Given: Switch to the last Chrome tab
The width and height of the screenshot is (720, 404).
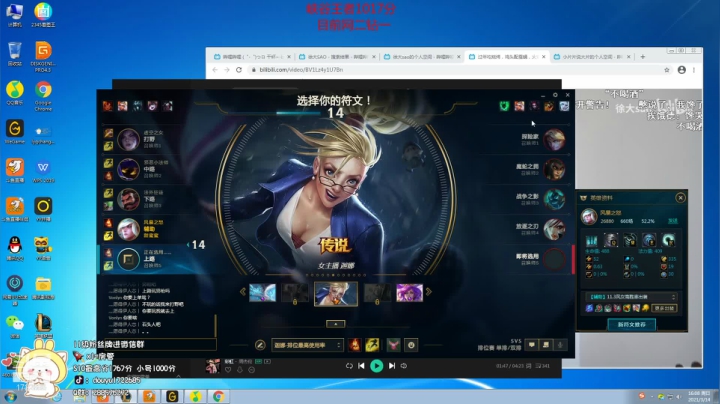Looking at the screenshot, I should (592, 57).
